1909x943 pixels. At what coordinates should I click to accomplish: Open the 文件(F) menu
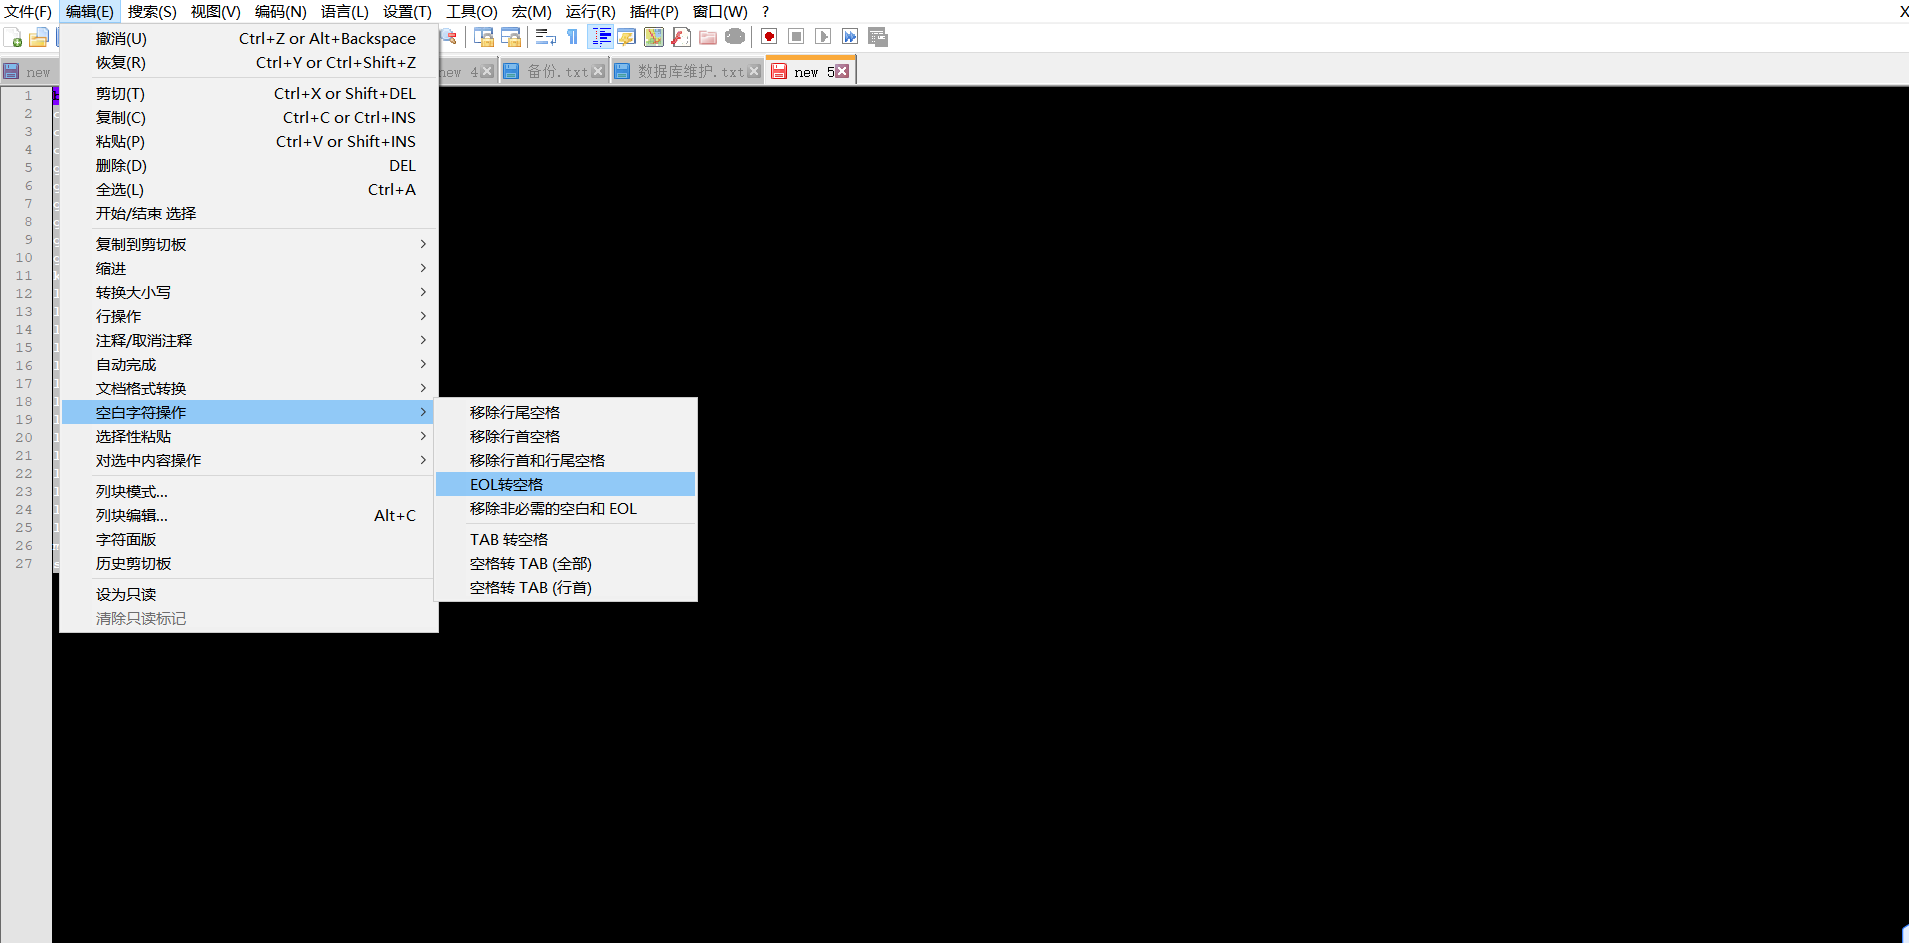pos(28,11)
